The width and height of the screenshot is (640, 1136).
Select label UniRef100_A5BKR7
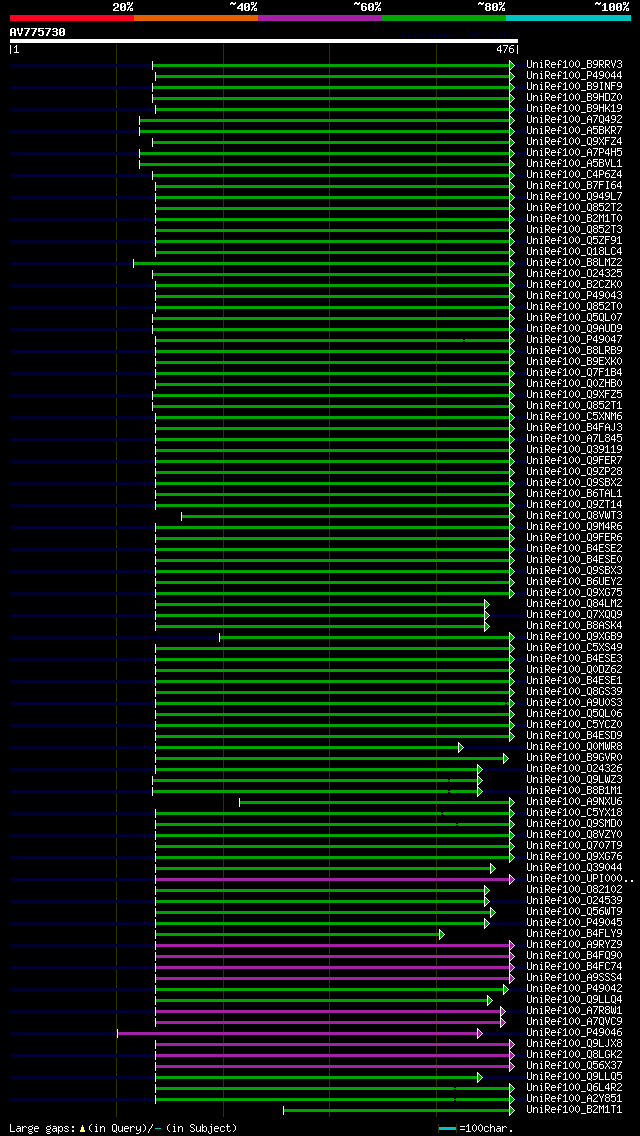574,130
